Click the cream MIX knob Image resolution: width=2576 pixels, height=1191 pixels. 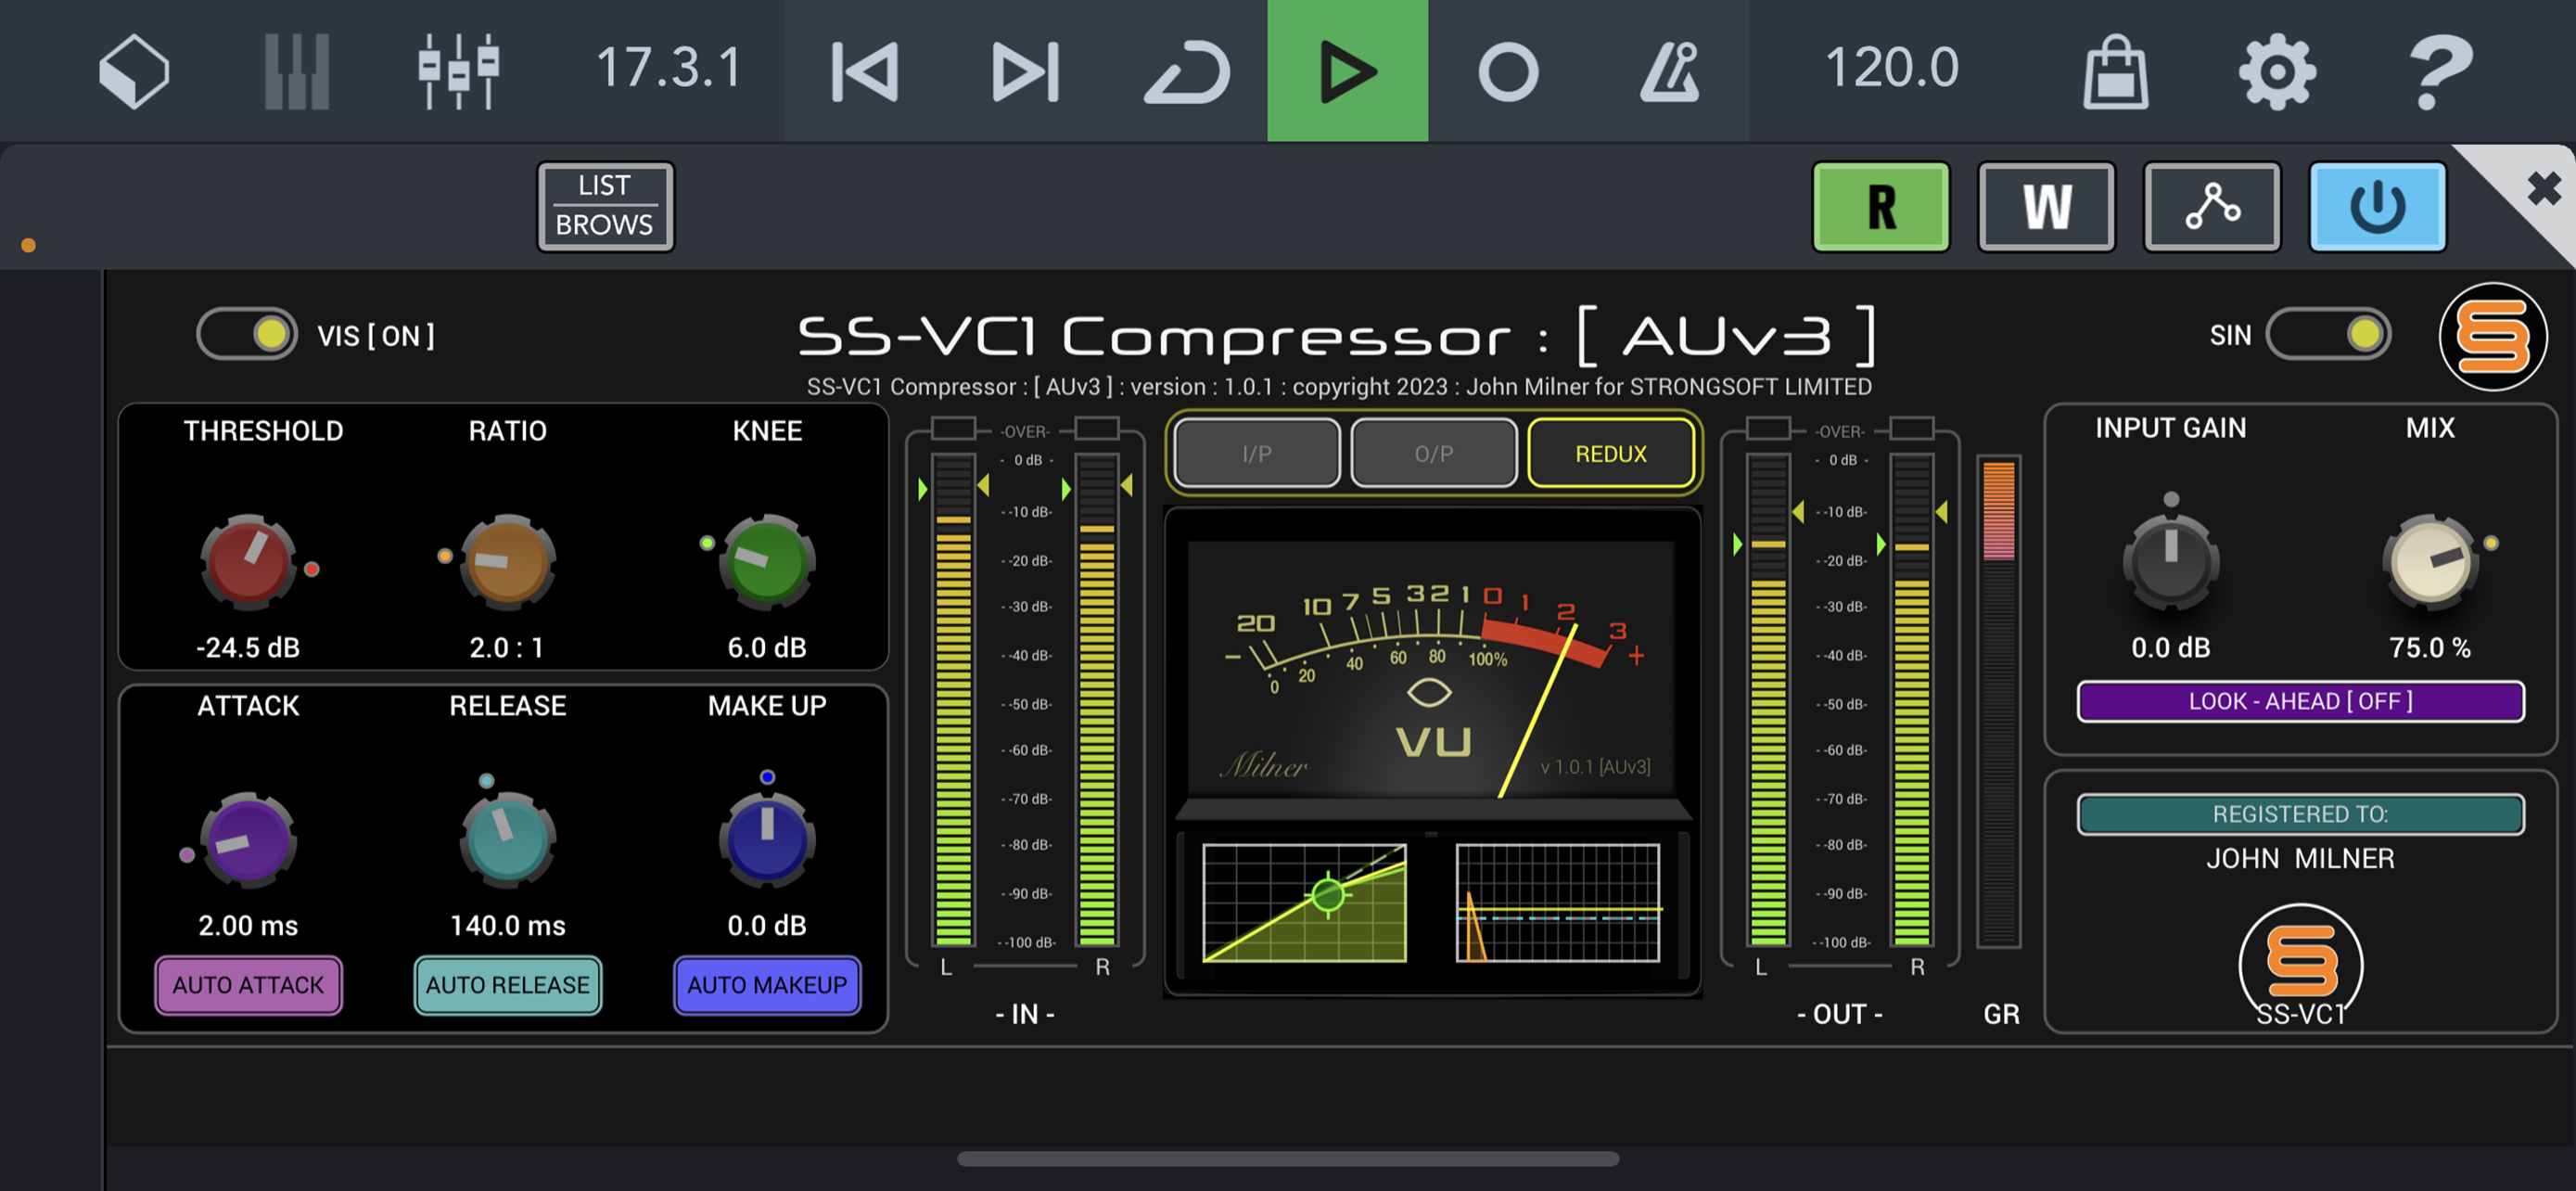[2430, 562]
